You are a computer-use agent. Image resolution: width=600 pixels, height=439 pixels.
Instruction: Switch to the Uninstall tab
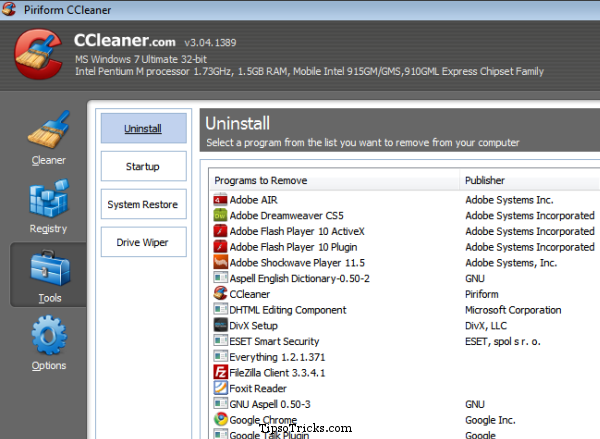pos(143,128)
